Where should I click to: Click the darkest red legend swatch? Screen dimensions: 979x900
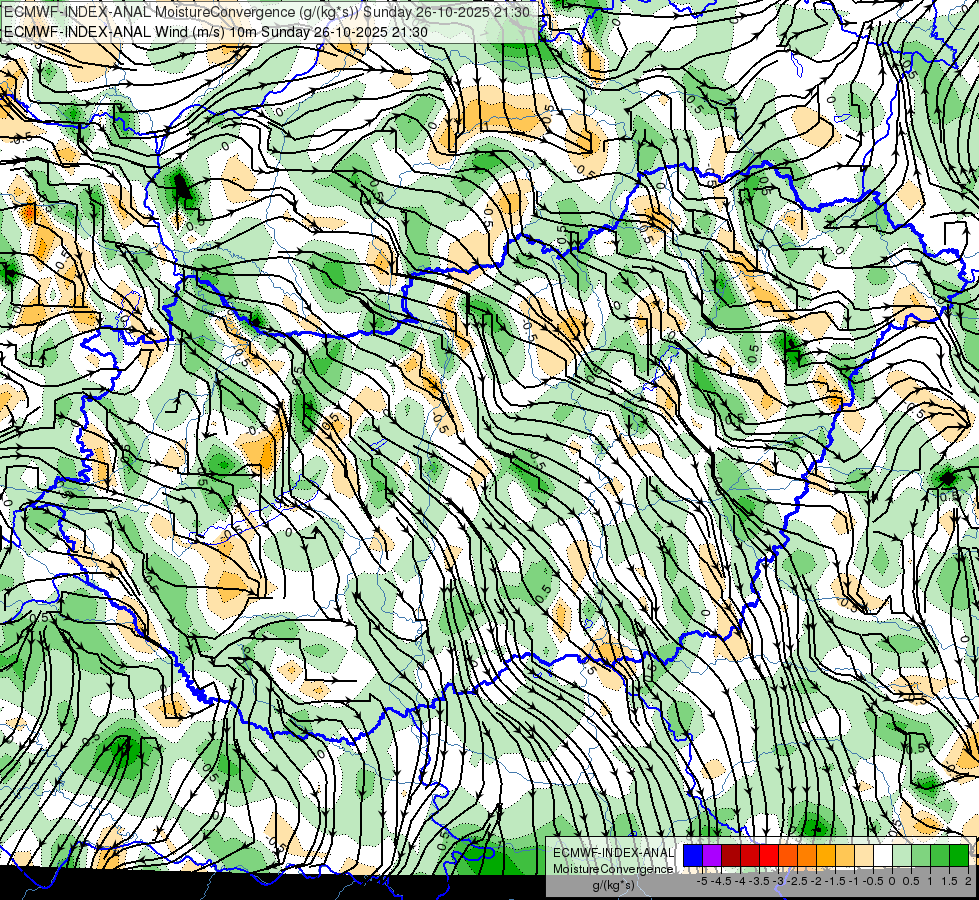click(731, 856)
